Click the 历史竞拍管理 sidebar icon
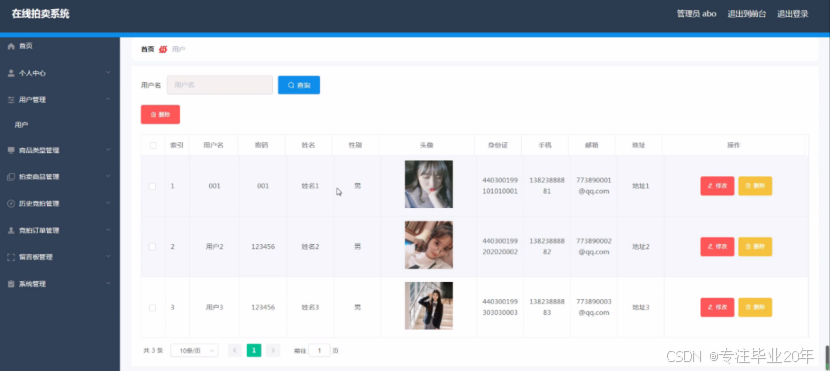The image size is (830, 372). [x=11, y=204]
